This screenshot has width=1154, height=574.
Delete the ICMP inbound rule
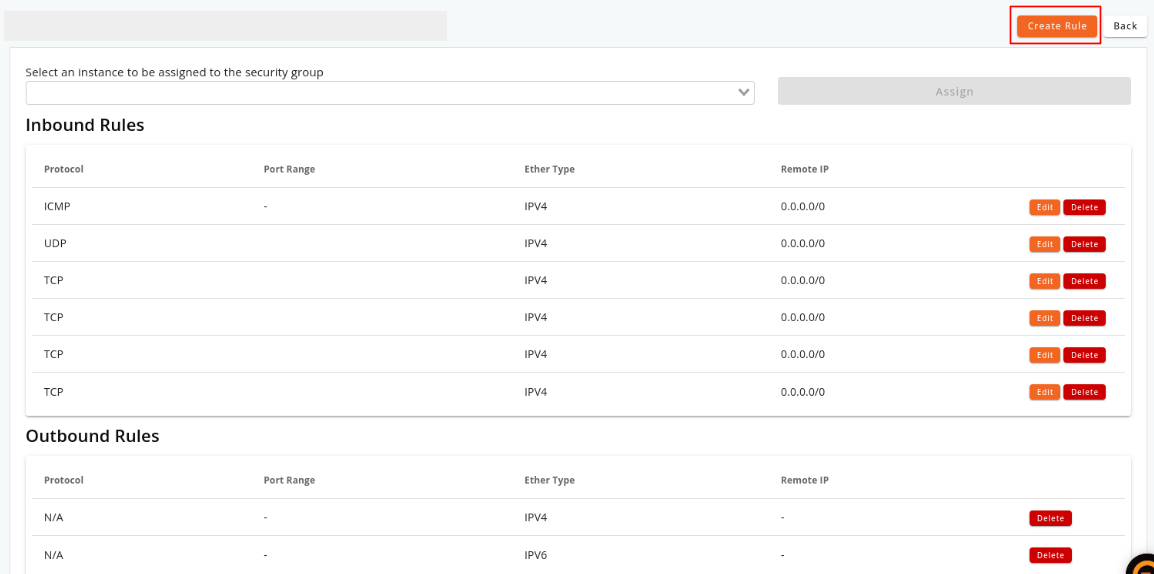click(1084, 208)
